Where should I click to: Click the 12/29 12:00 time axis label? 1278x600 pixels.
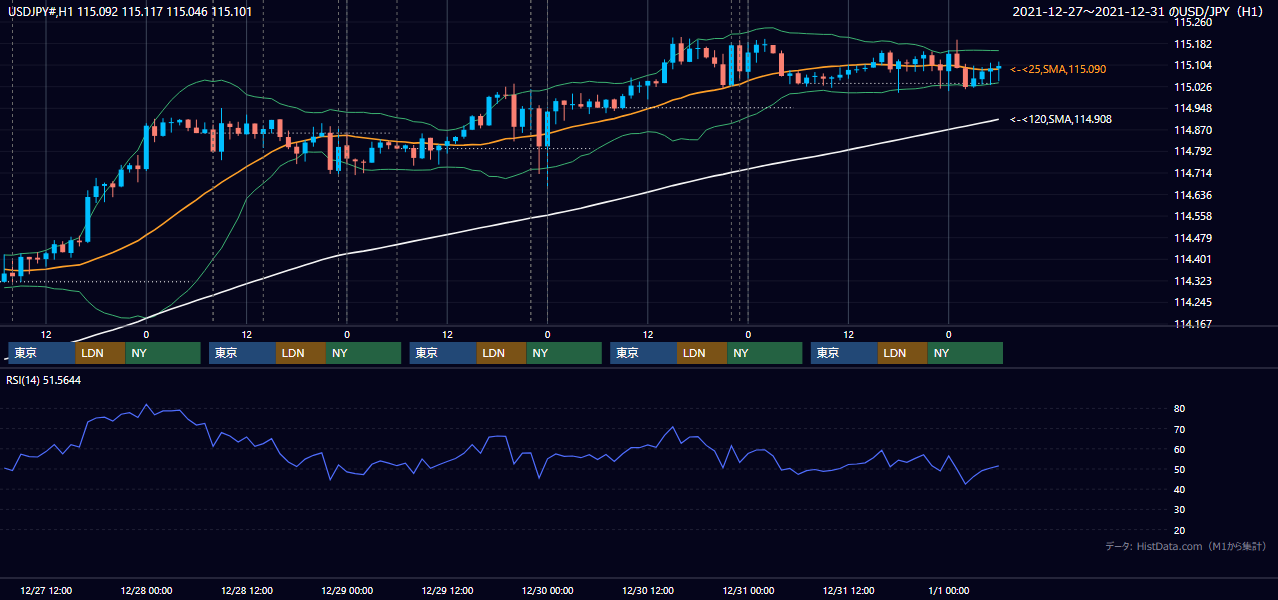click(447, 590)
